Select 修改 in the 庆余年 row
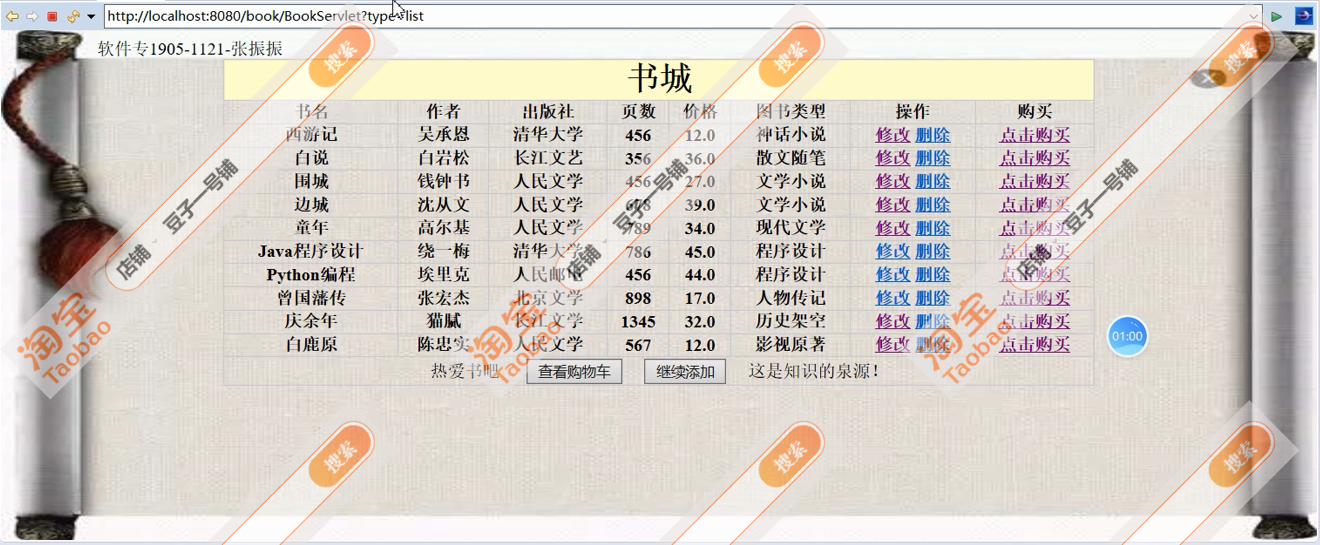 [x=893, y=321]
